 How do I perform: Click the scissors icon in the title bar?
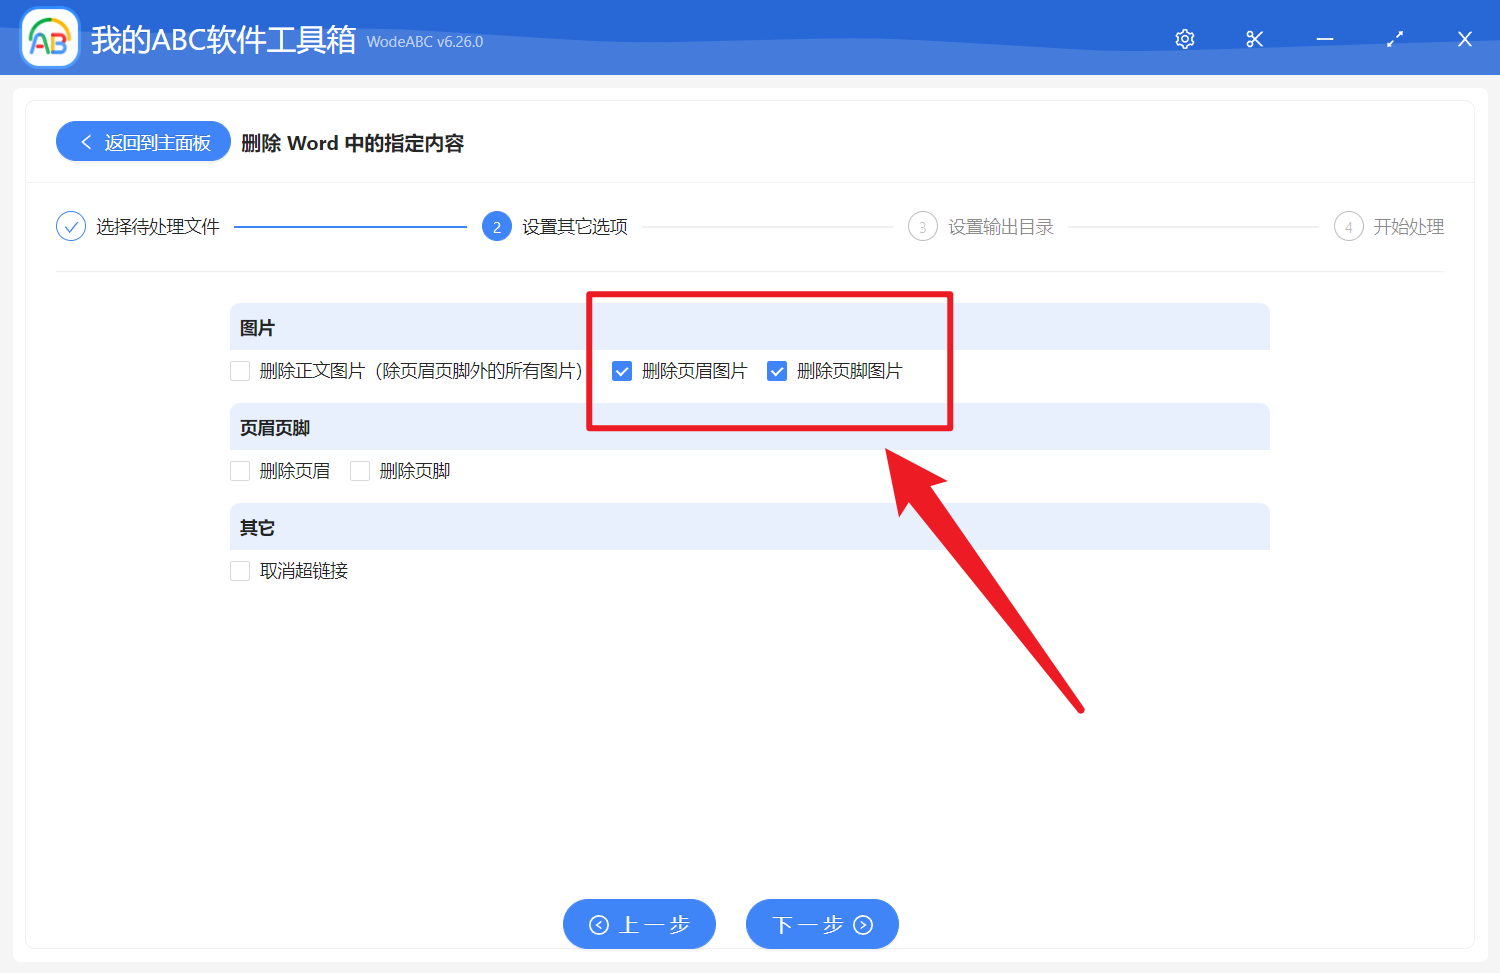pos(1254,39)
